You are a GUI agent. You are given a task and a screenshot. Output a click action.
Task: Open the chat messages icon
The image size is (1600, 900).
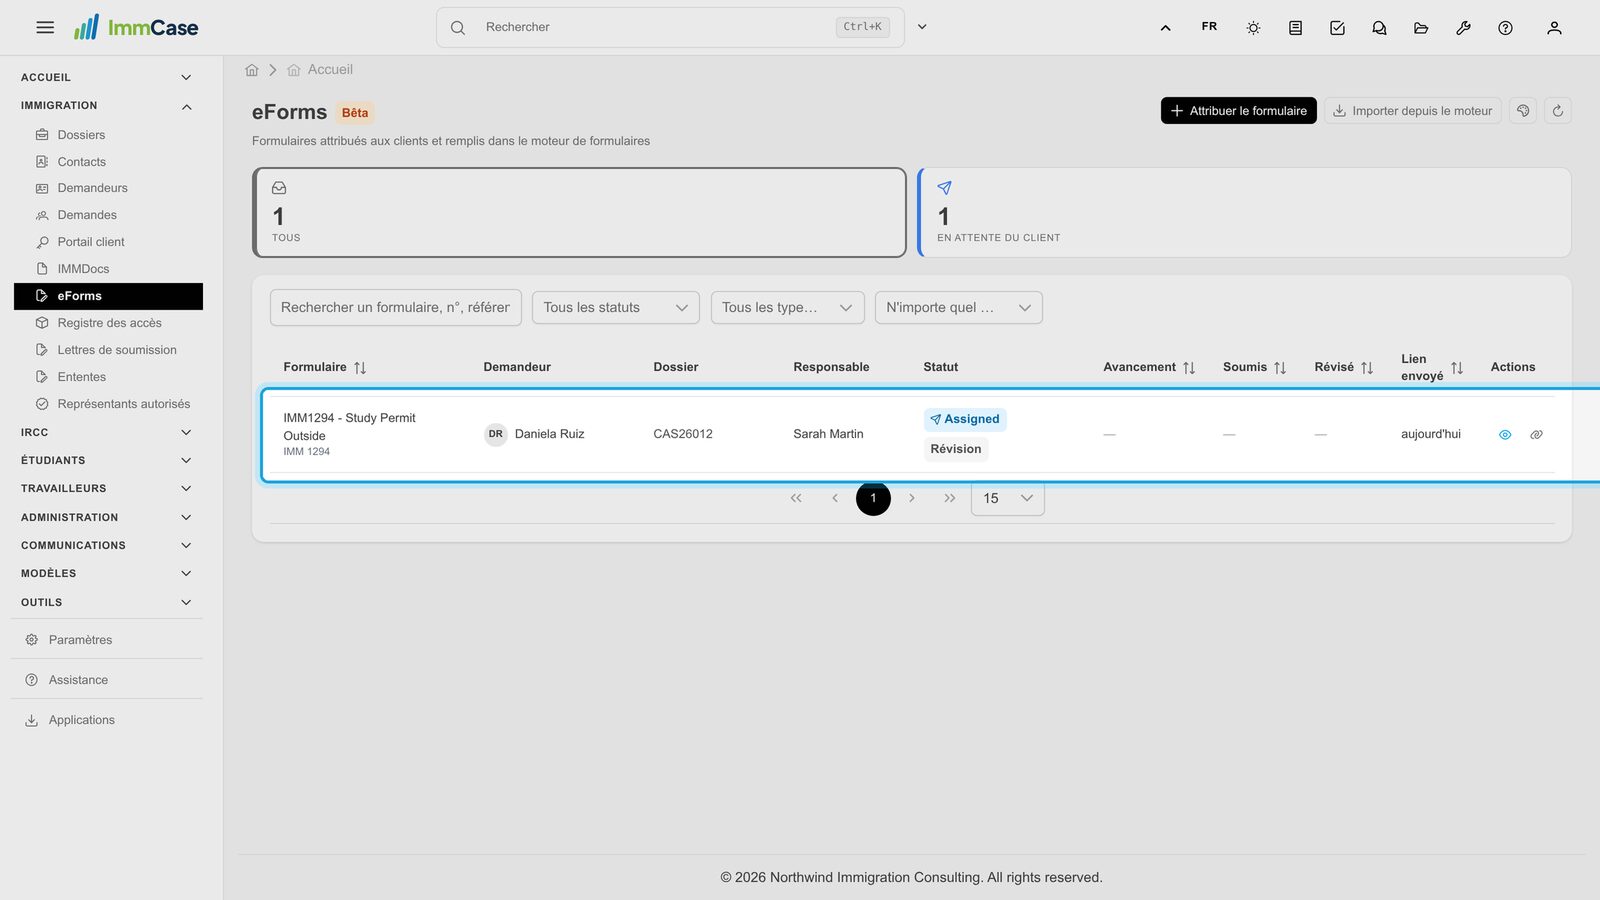(1379, 28)
